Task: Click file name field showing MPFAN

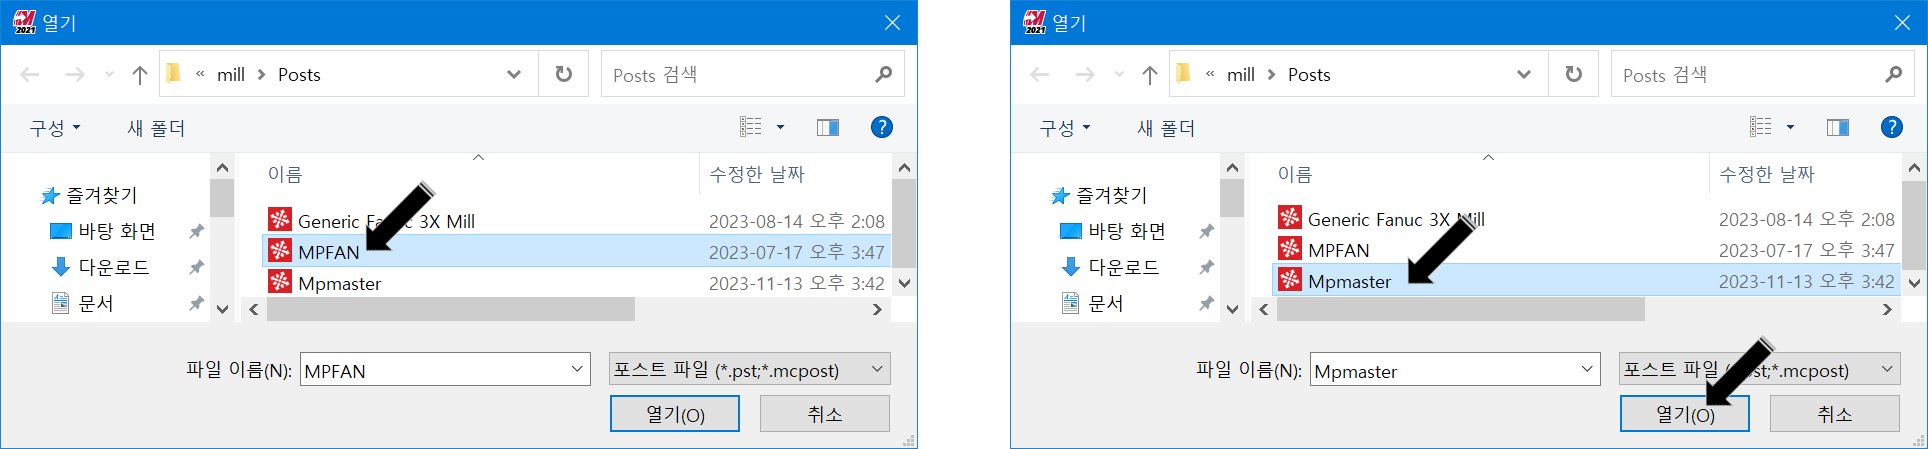Action: click(445, 370)
